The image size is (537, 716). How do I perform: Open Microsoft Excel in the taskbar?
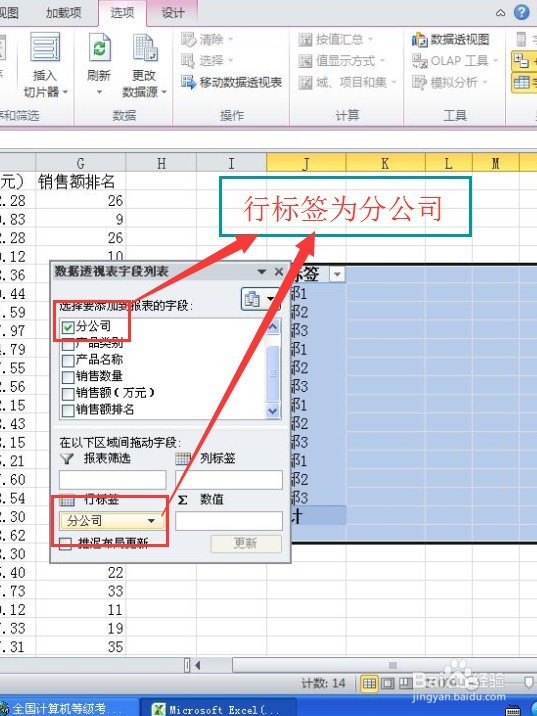(217, 707)
